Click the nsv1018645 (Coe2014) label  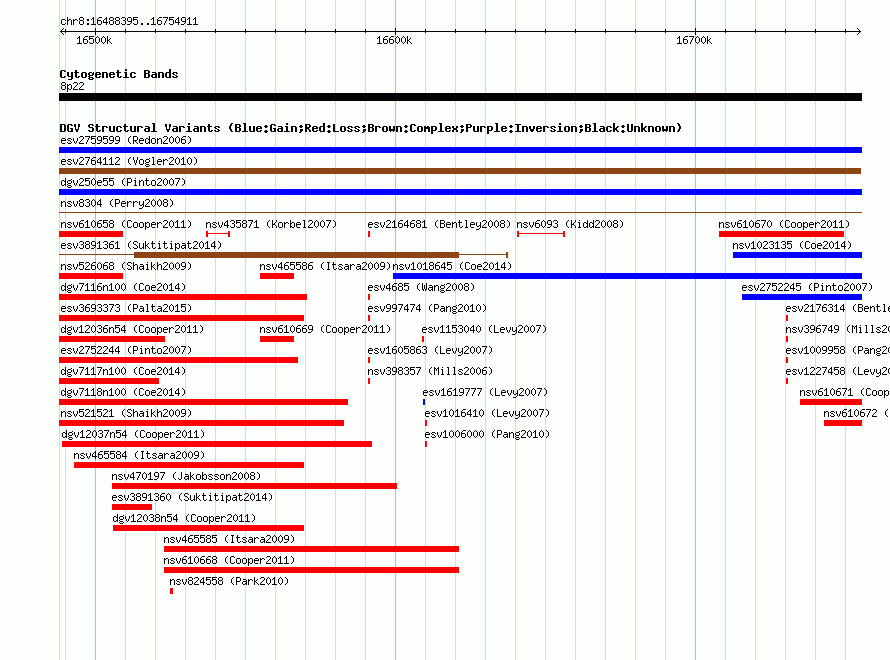452,266
